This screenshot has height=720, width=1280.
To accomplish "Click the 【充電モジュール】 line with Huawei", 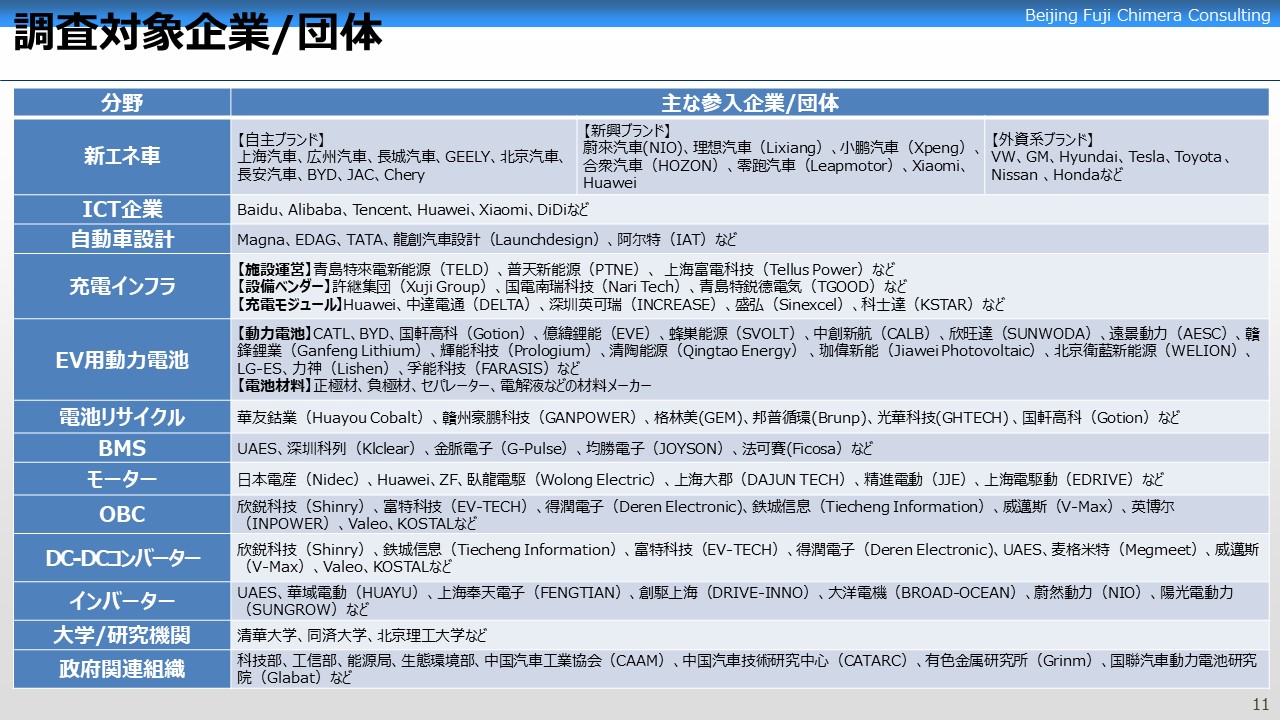I will point(620,304).
